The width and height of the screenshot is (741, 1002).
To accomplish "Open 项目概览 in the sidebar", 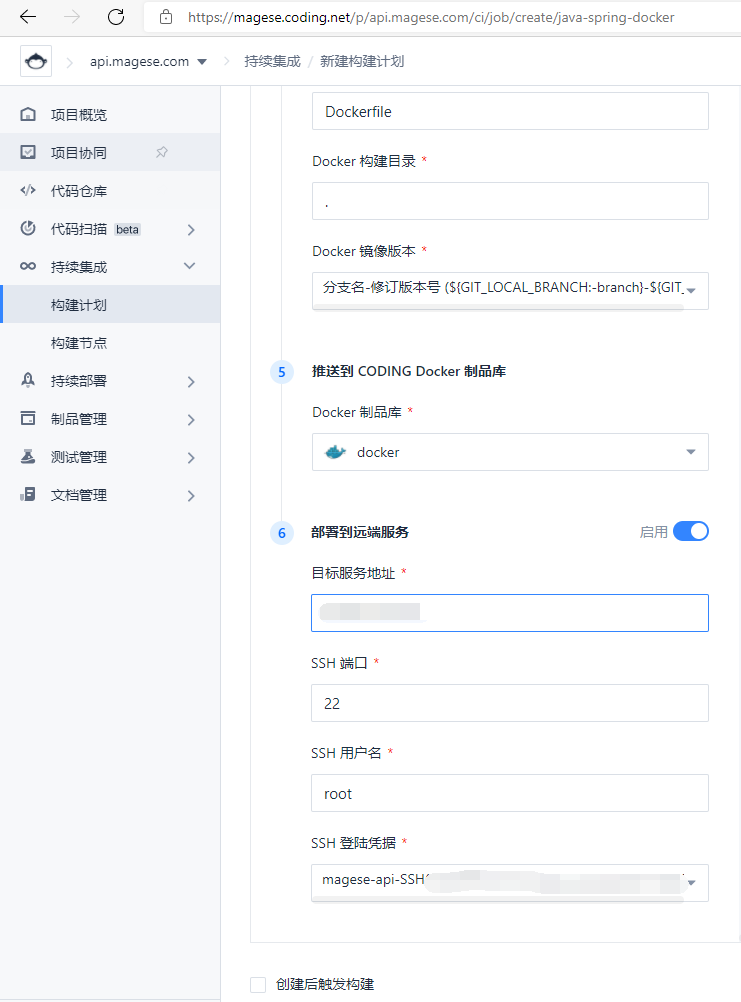I will click(x=110, y=114).
